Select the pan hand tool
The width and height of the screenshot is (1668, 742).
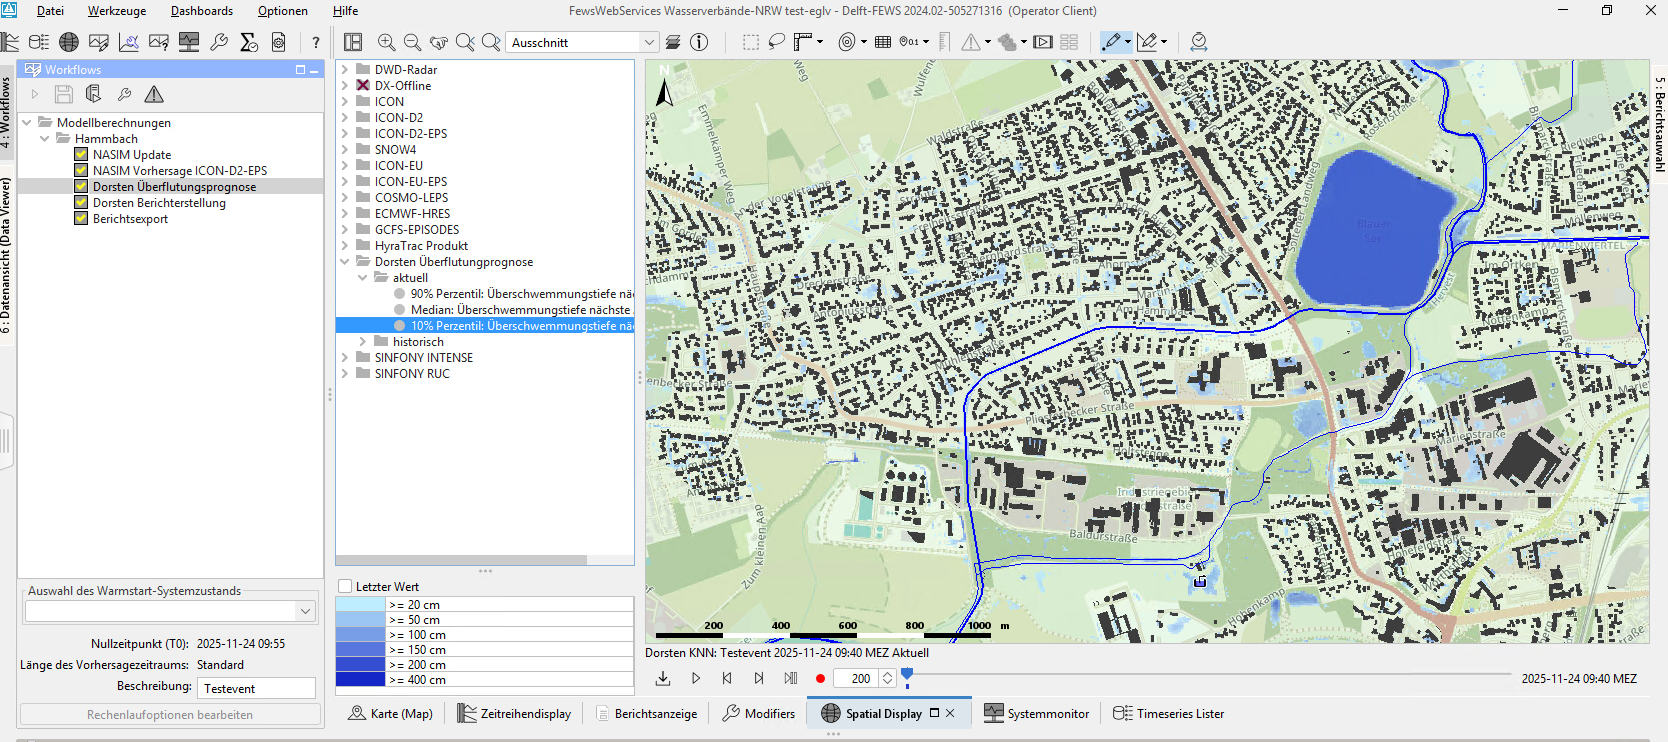[x=438, y=42]
